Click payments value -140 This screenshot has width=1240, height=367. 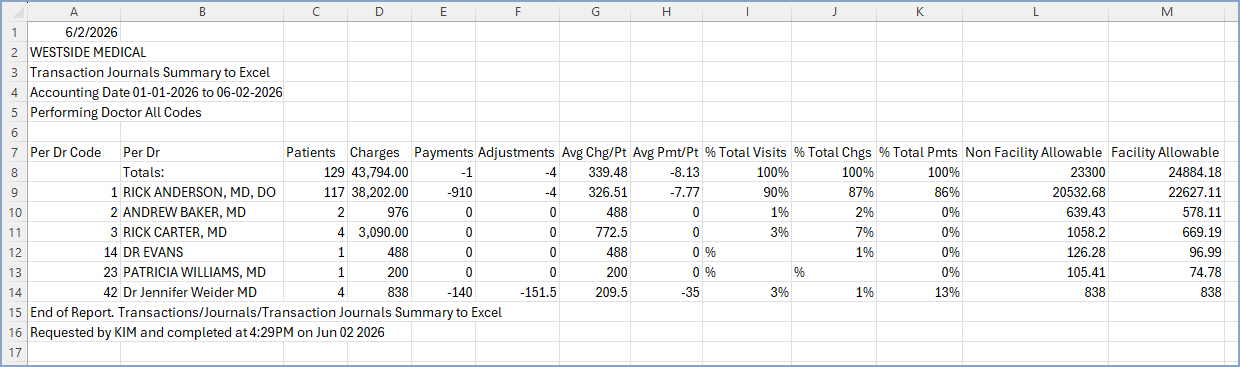tap(443, 292)
